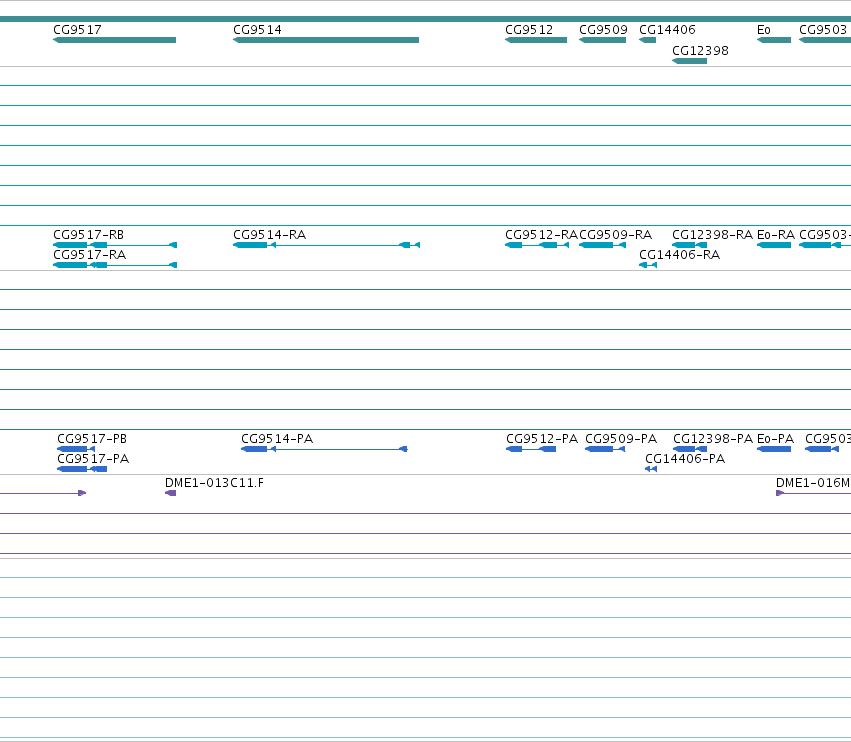Select the CG9517-RB transcript
Screen dimensions: 851x742
pyautogui.click(x=115, y=245)
